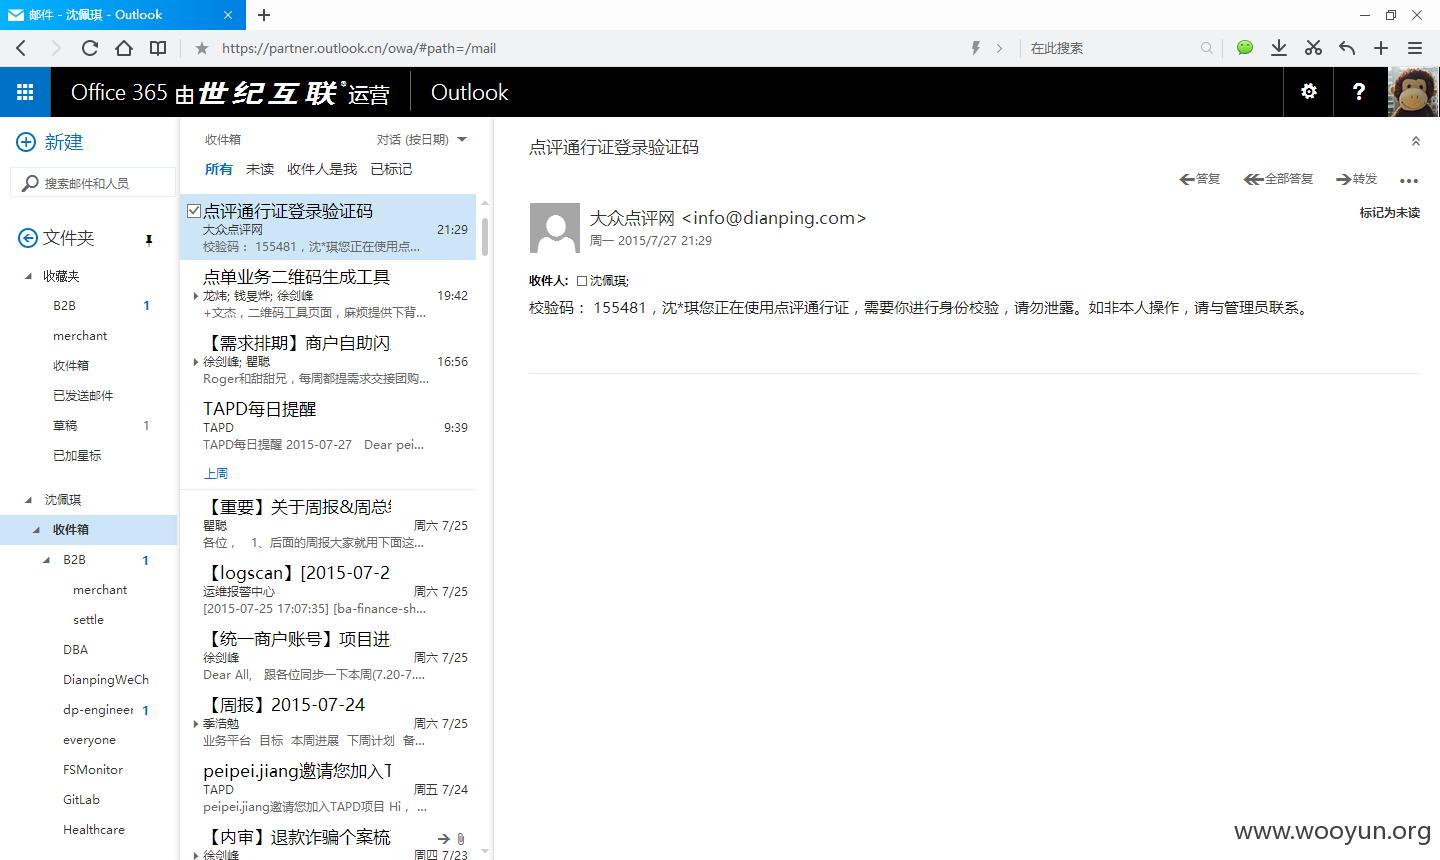Filter by 已标记 flagged messages
The height and width of the screenshot is (860, 1440).
pyautogui.click(x=391, y=169)
